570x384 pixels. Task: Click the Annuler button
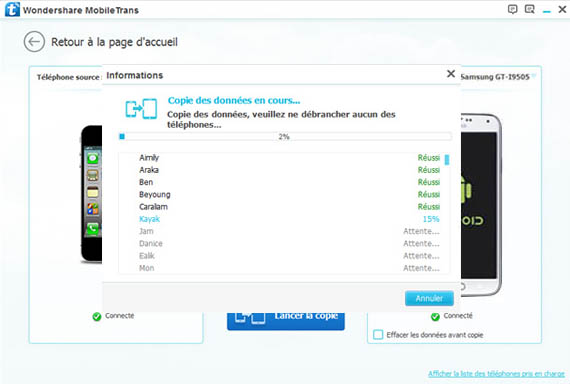(429, 298)
